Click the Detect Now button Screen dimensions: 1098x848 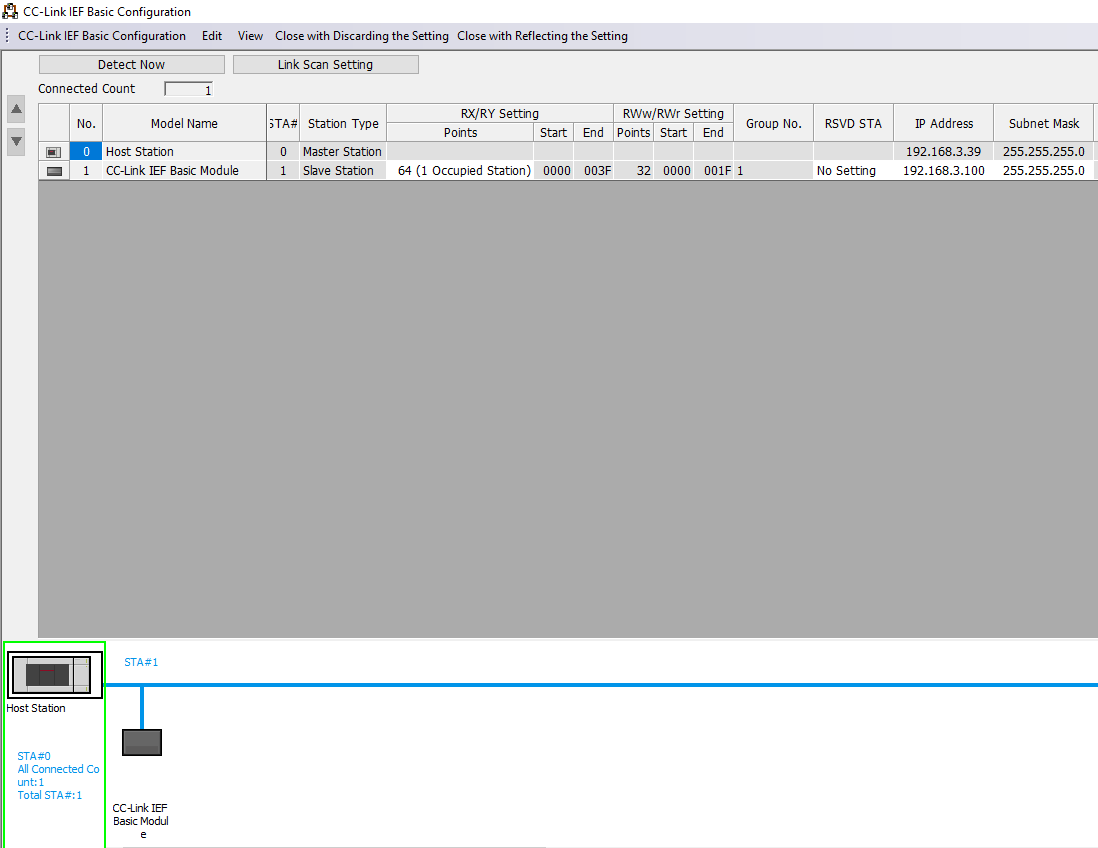coord(132,64)
